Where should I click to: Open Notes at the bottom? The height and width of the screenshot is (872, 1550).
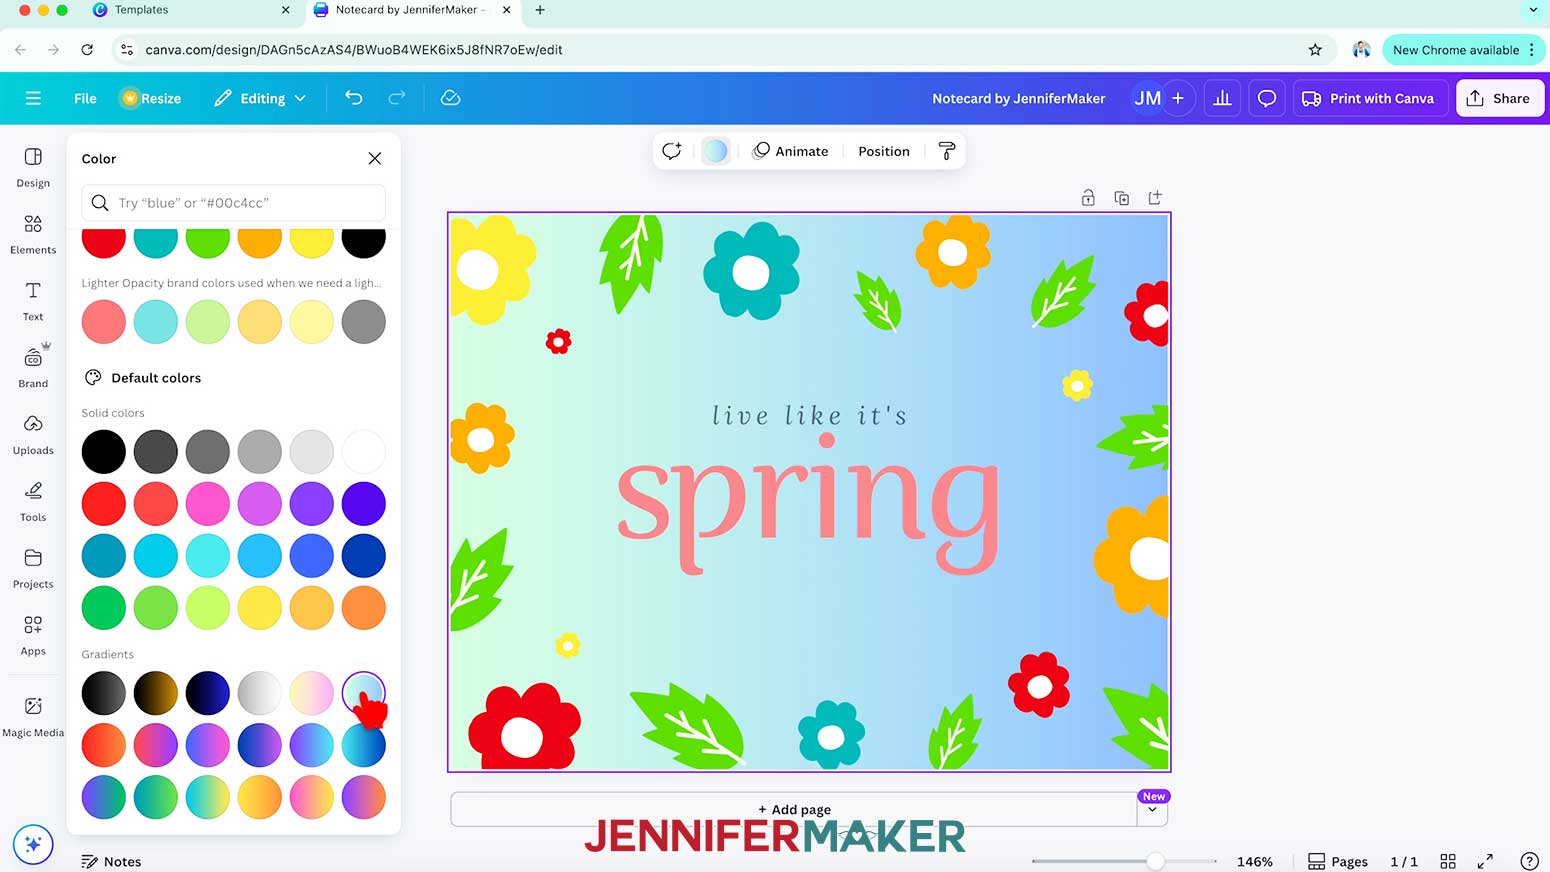(111, 861)
